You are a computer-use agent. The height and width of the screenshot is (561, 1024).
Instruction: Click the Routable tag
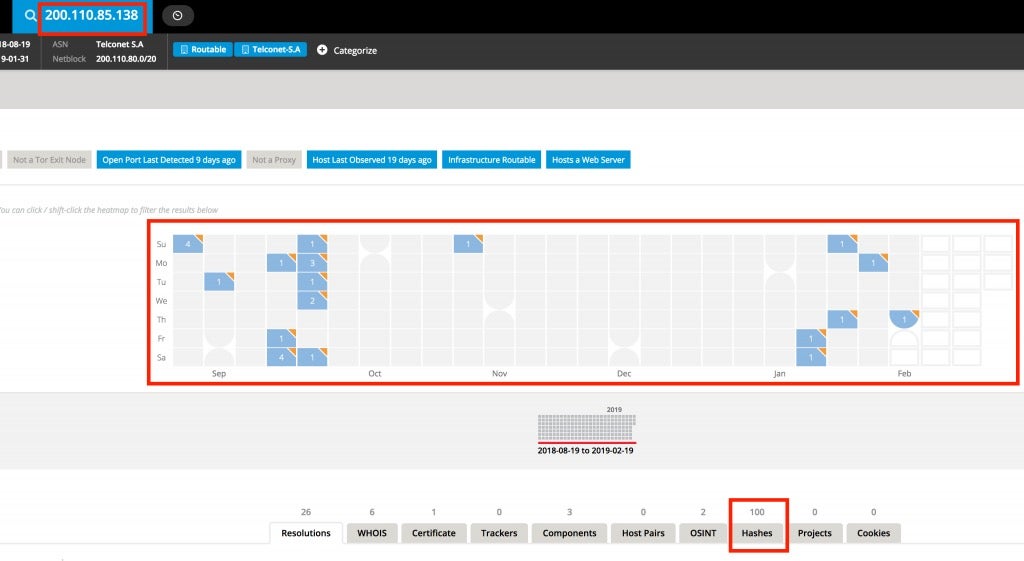point(202,50)
